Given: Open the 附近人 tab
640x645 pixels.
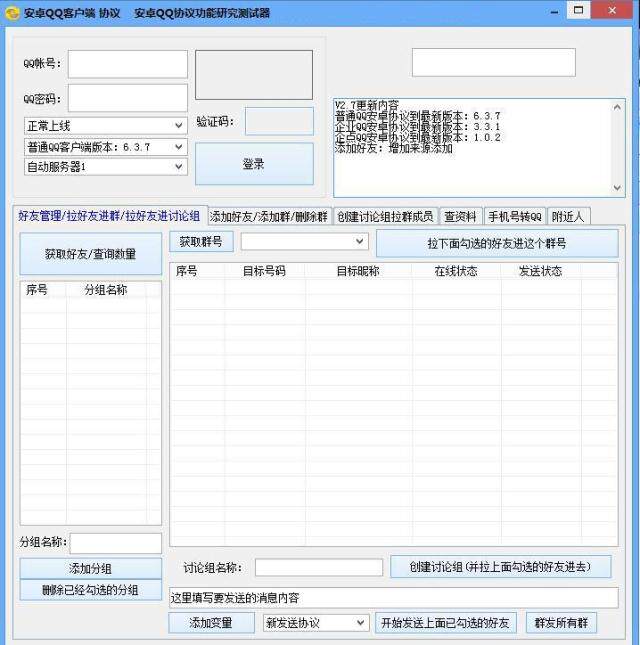Looking at the screenshot, I should (568, 216).
